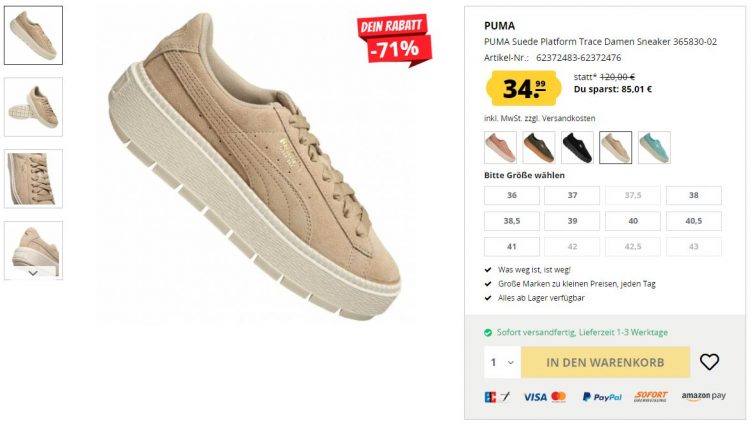Viewport: 750px width, 425px height.
Task: Choose size 40,5 option
Action: (694, 221)
